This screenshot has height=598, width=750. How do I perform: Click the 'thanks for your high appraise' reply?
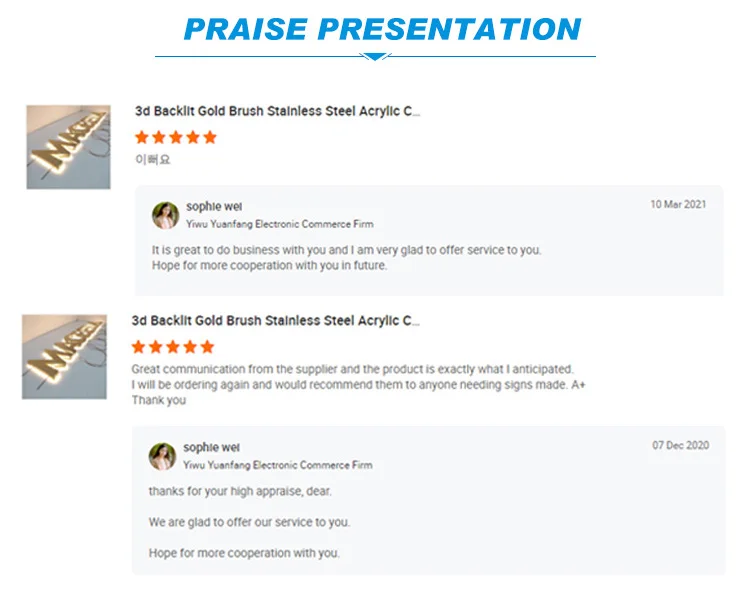pos(240,492)
